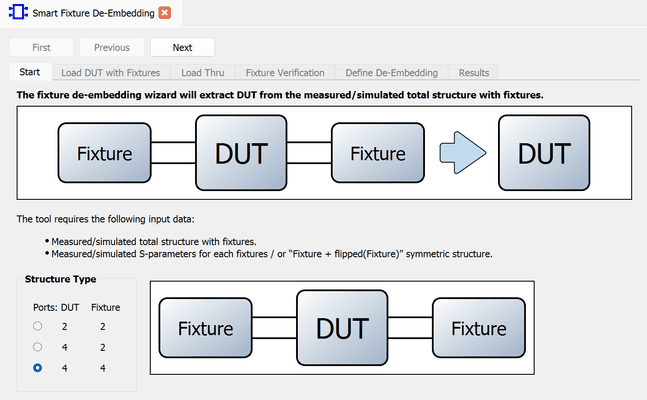
Task: Select 4-port DUT with 4-port Fixture option
Action: coord(38,368)
